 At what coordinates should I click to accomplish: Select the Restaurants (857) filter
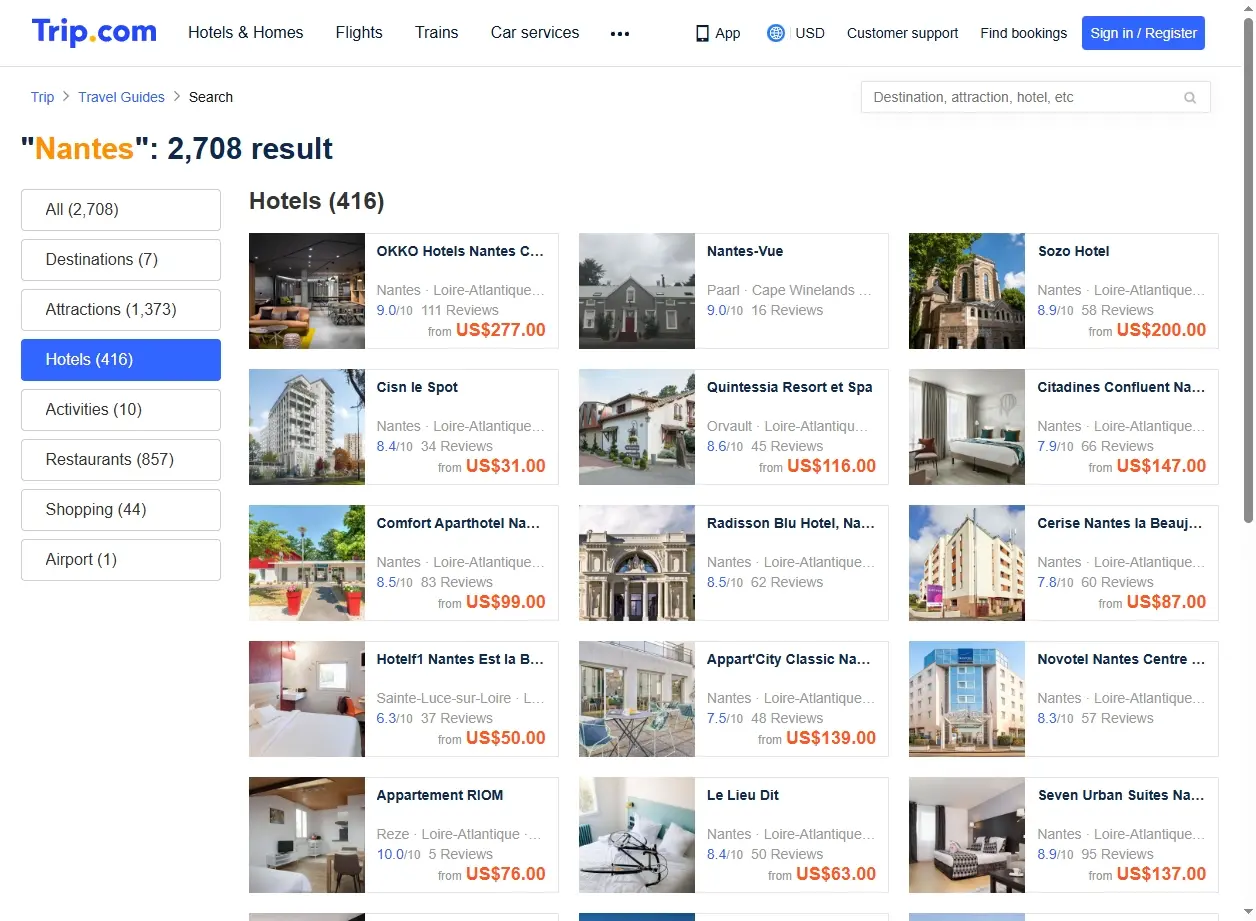click(121, 460)
